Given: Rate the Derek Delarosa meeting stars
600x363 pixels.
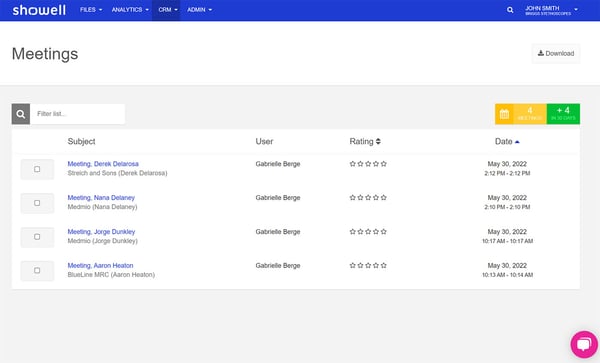Looking at the screenshot, I should [x=368, y=164].
